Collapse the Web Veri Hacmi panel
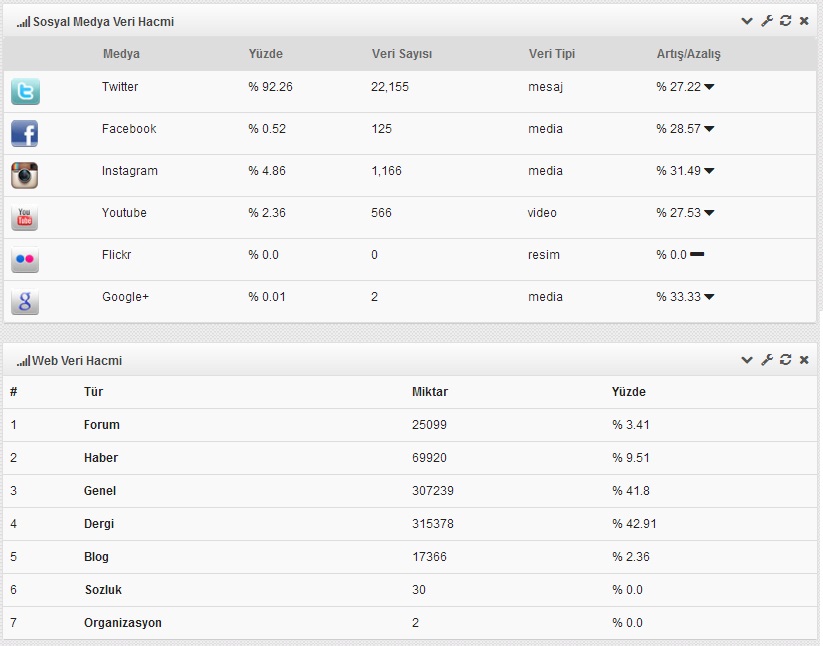This screenshot has width=823, height=646. click(747, 360)
